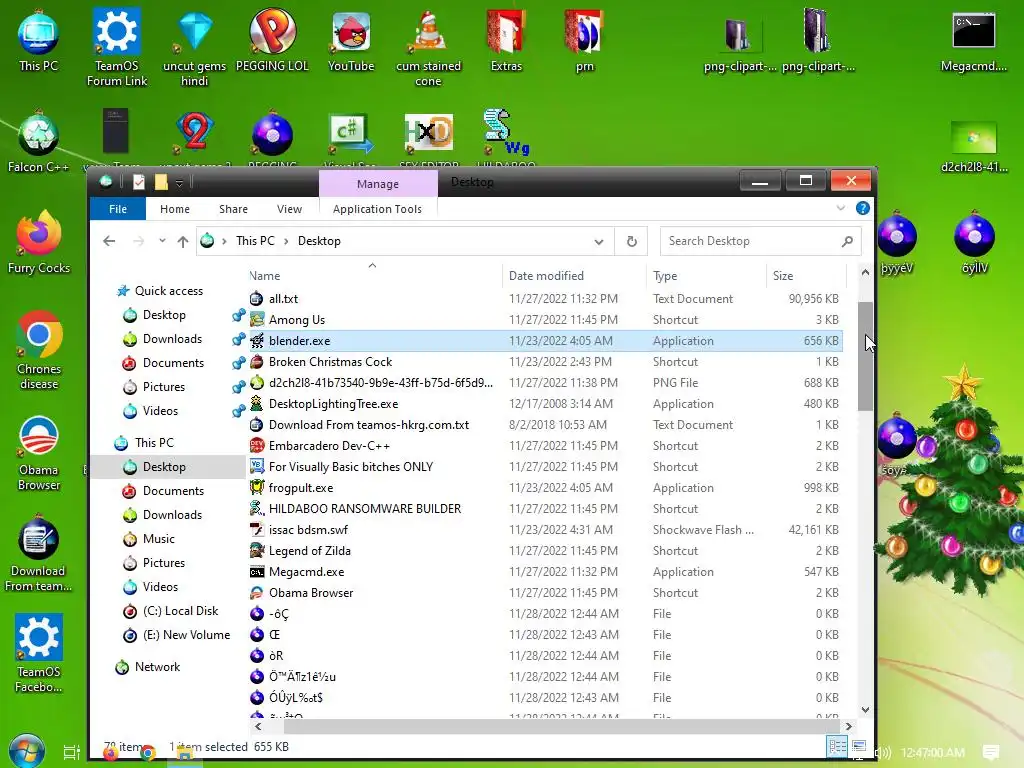Sort by the Type column header
This screenshot has height=768, width=1024.
(x=706, y=276)
